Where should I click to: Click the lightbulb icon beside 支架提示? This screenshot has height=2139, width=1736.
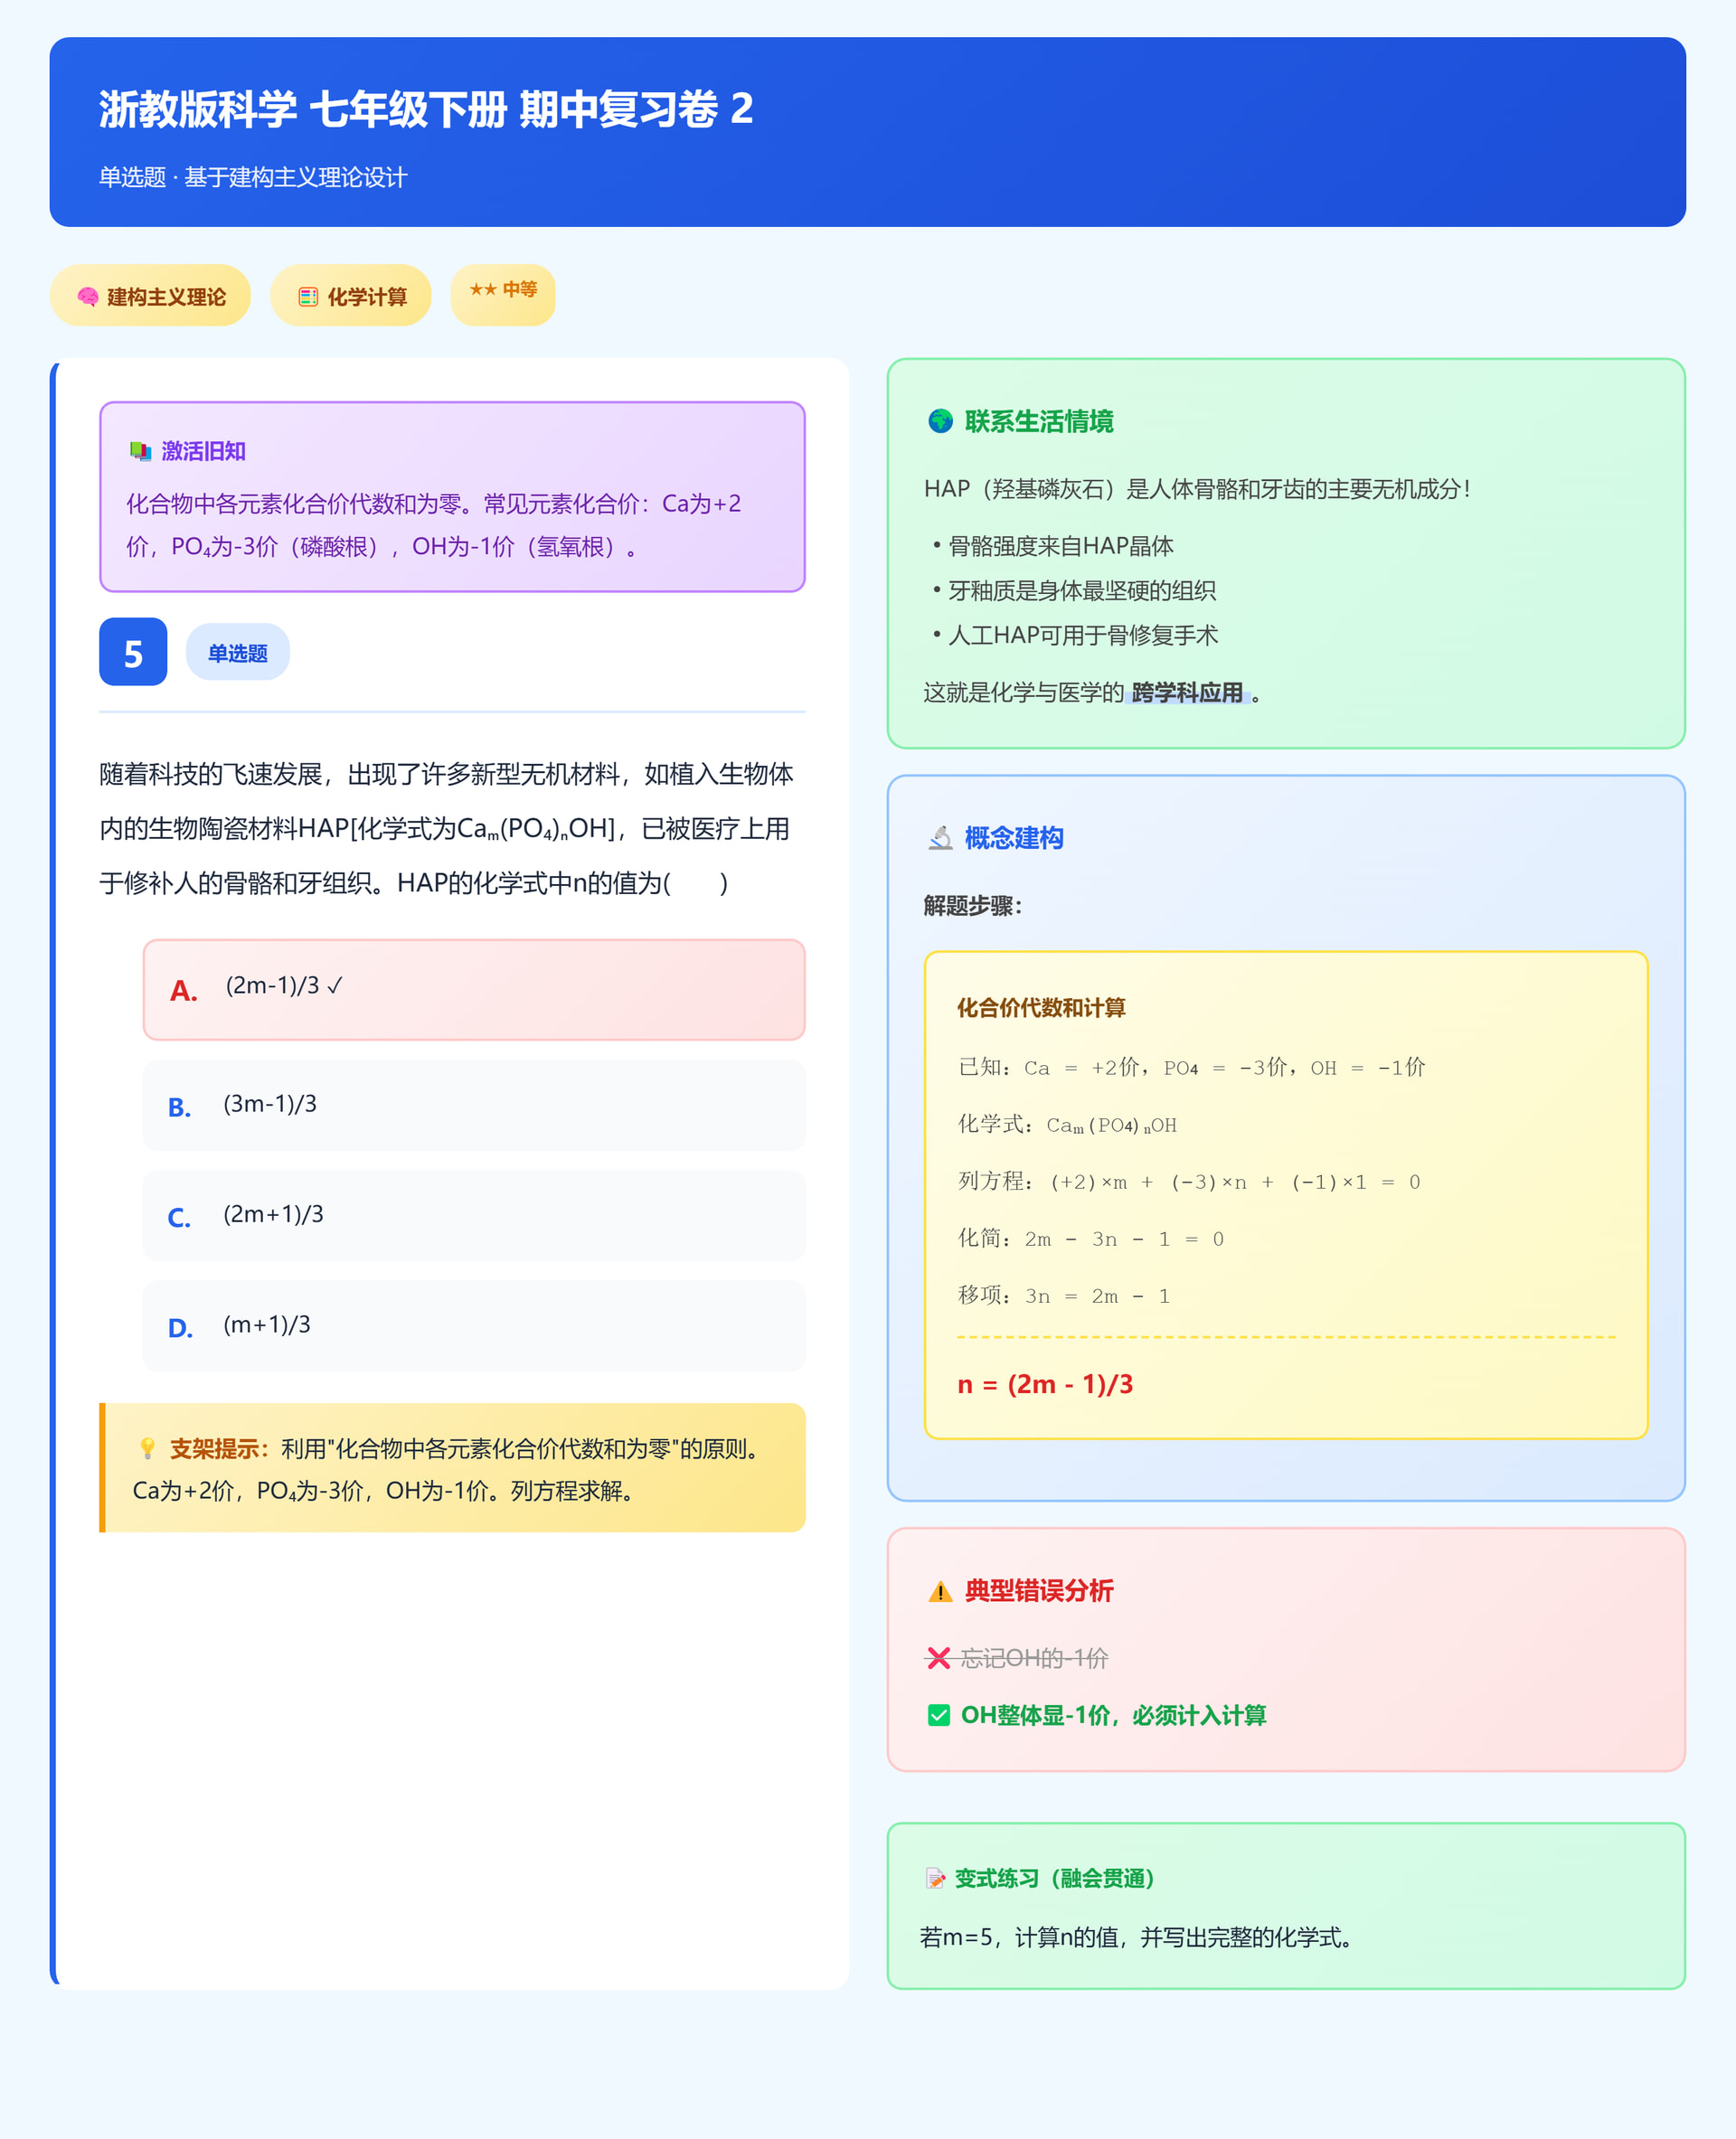pos(148,1448)
